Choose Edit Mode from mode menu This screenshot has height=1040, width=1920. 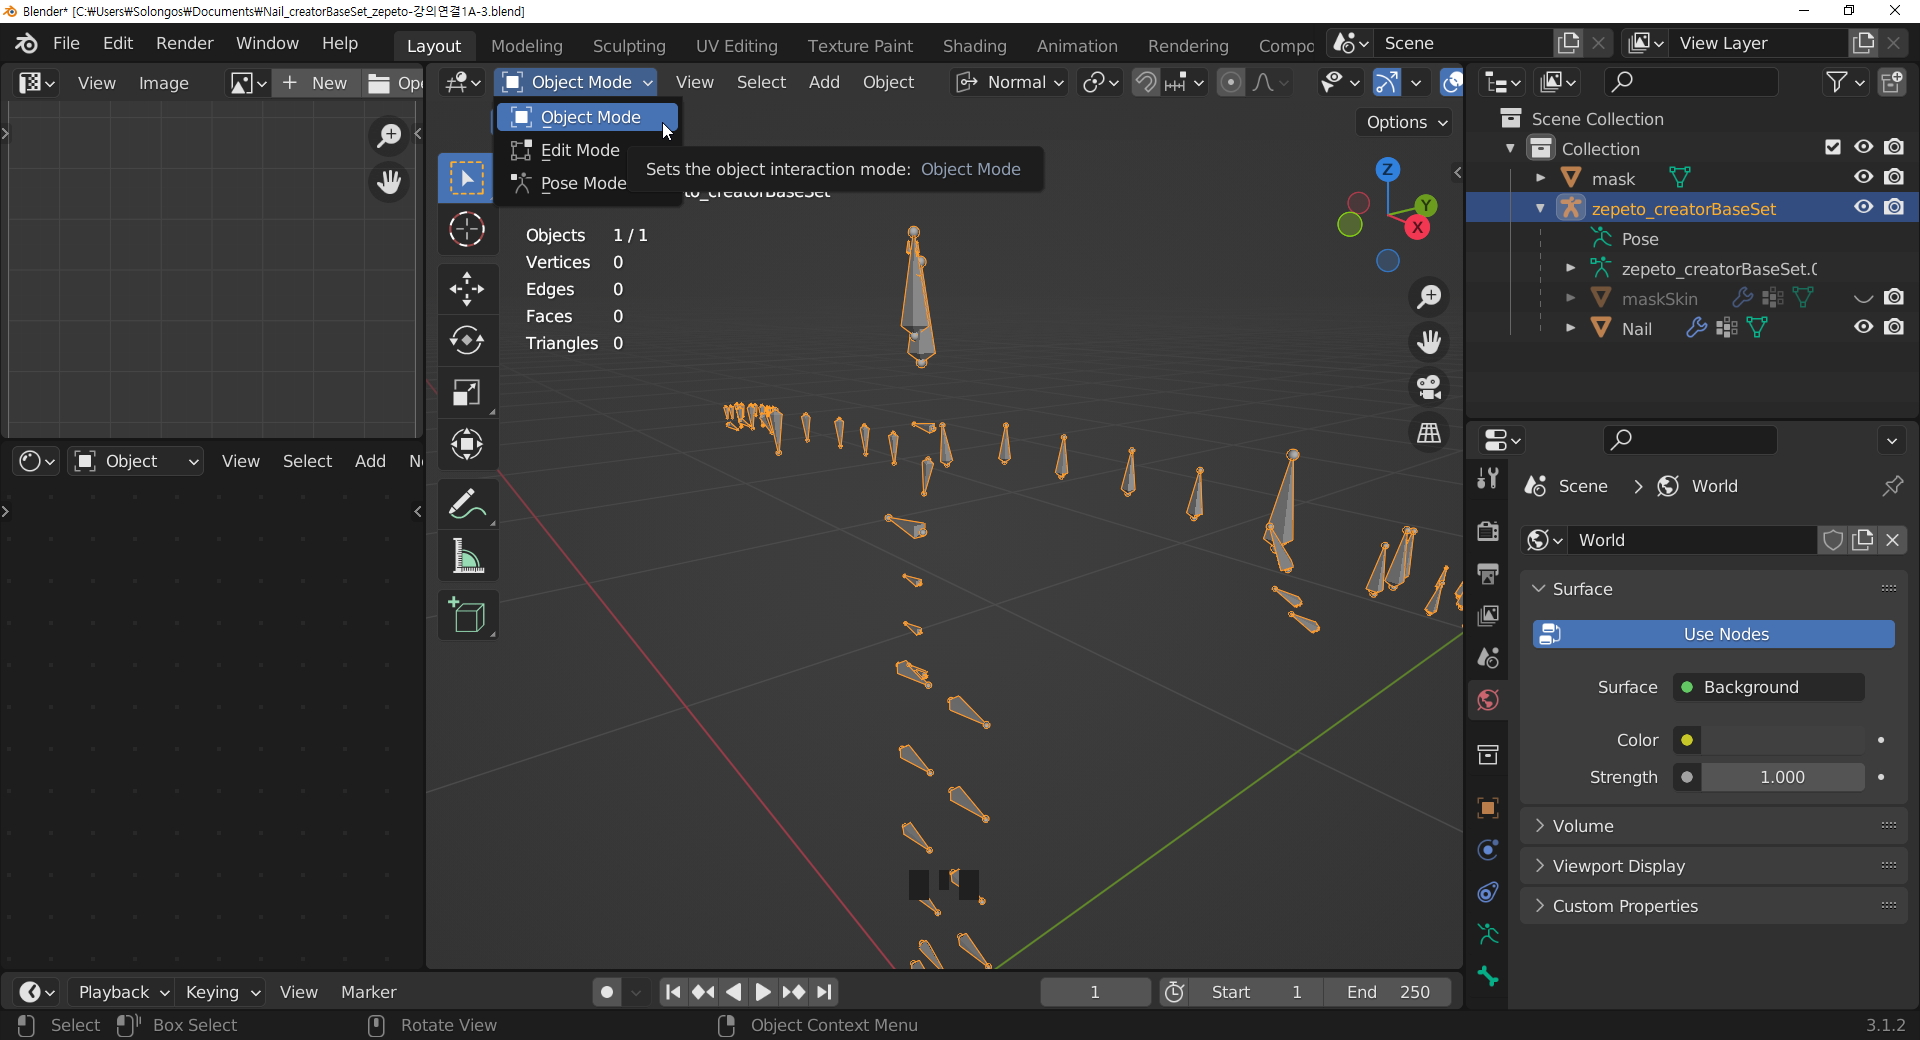(587, 150)
